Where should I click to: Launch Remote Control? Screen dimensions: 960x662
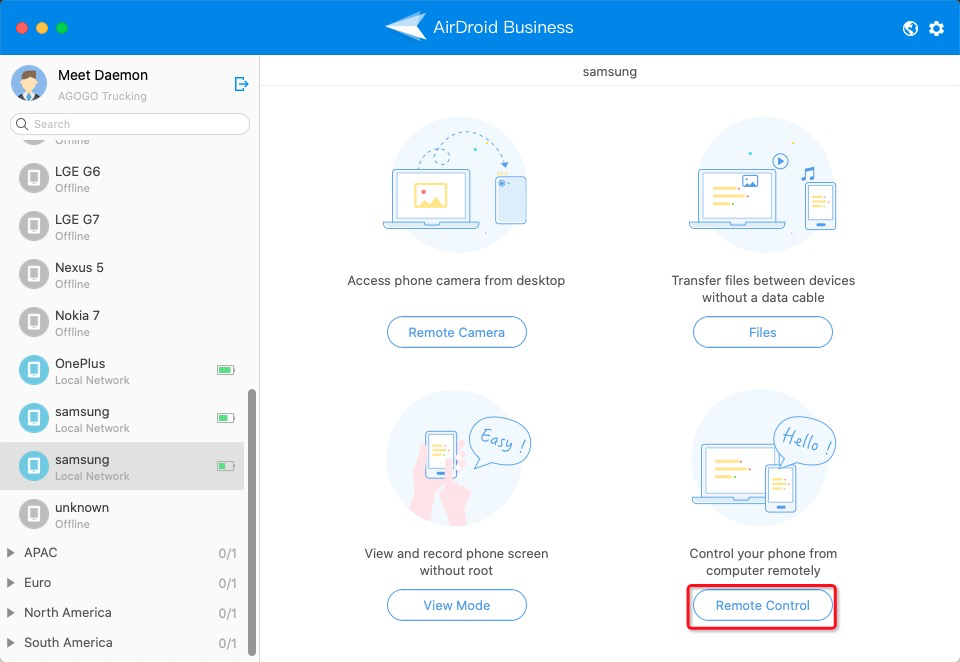[763, 605]
